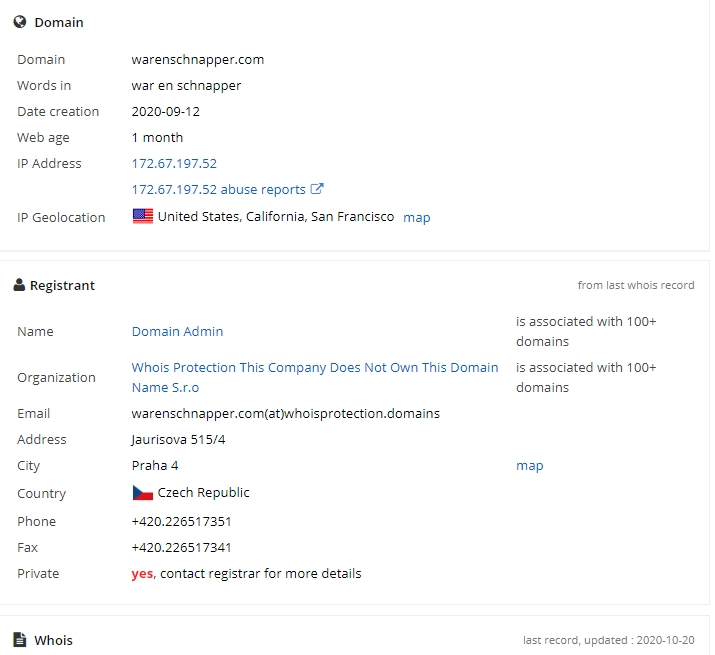
Task: Click the document icon beside Whois heading
Action: coord(20,639)
